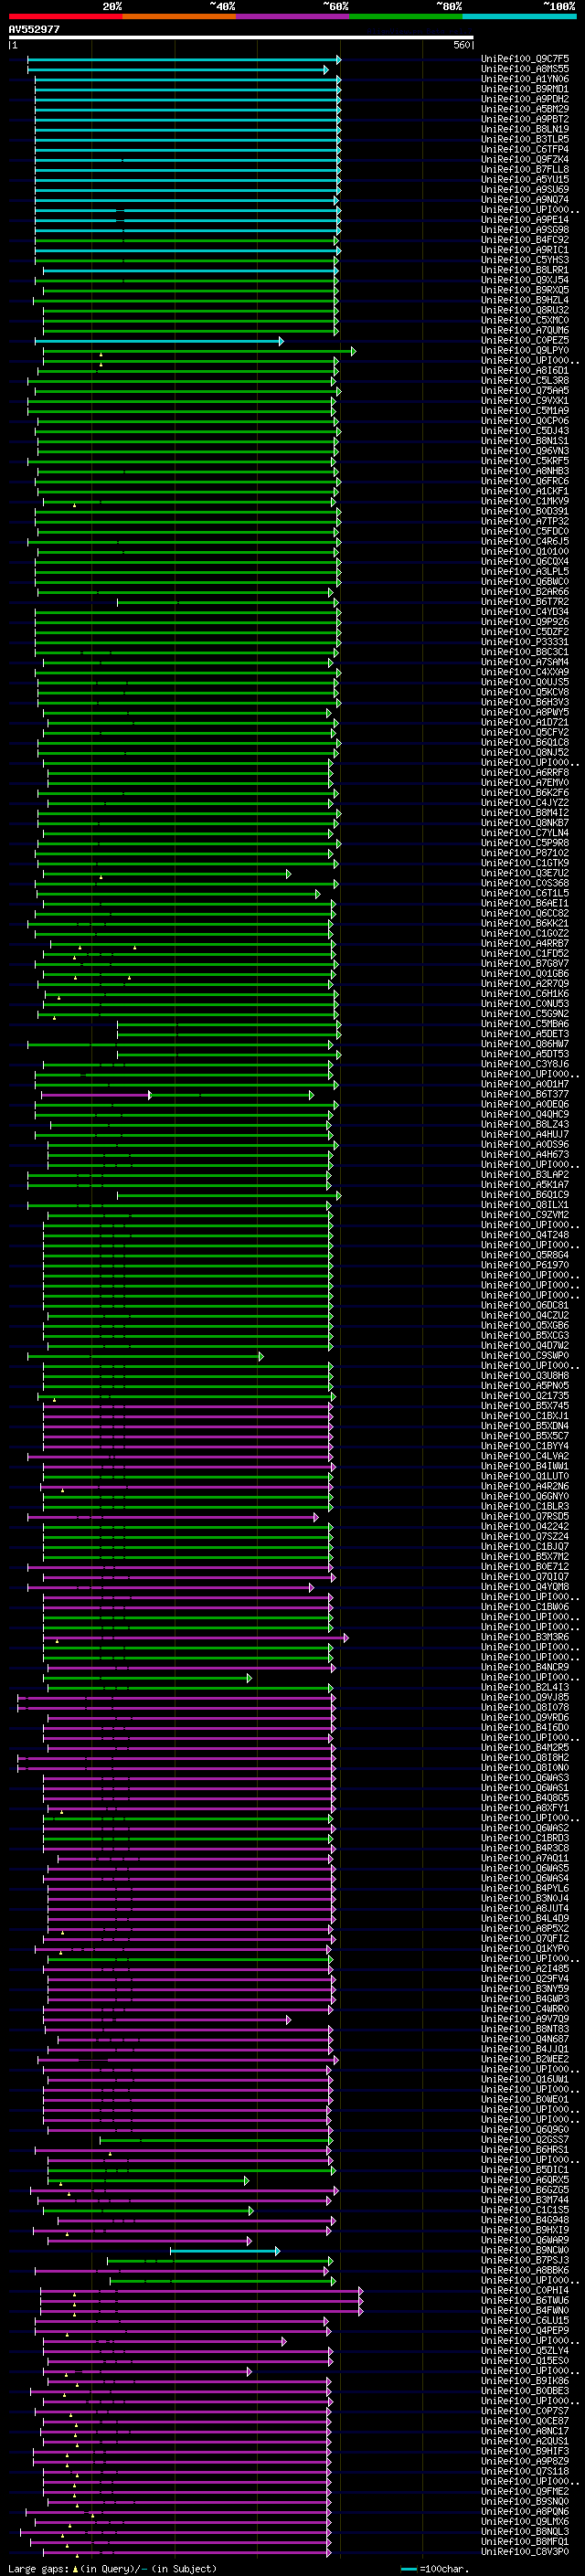Click the UniRef100_A8I6D1 hit name
The height and width of the screenshot is (2576, 585).
click(x=525, y=370)
